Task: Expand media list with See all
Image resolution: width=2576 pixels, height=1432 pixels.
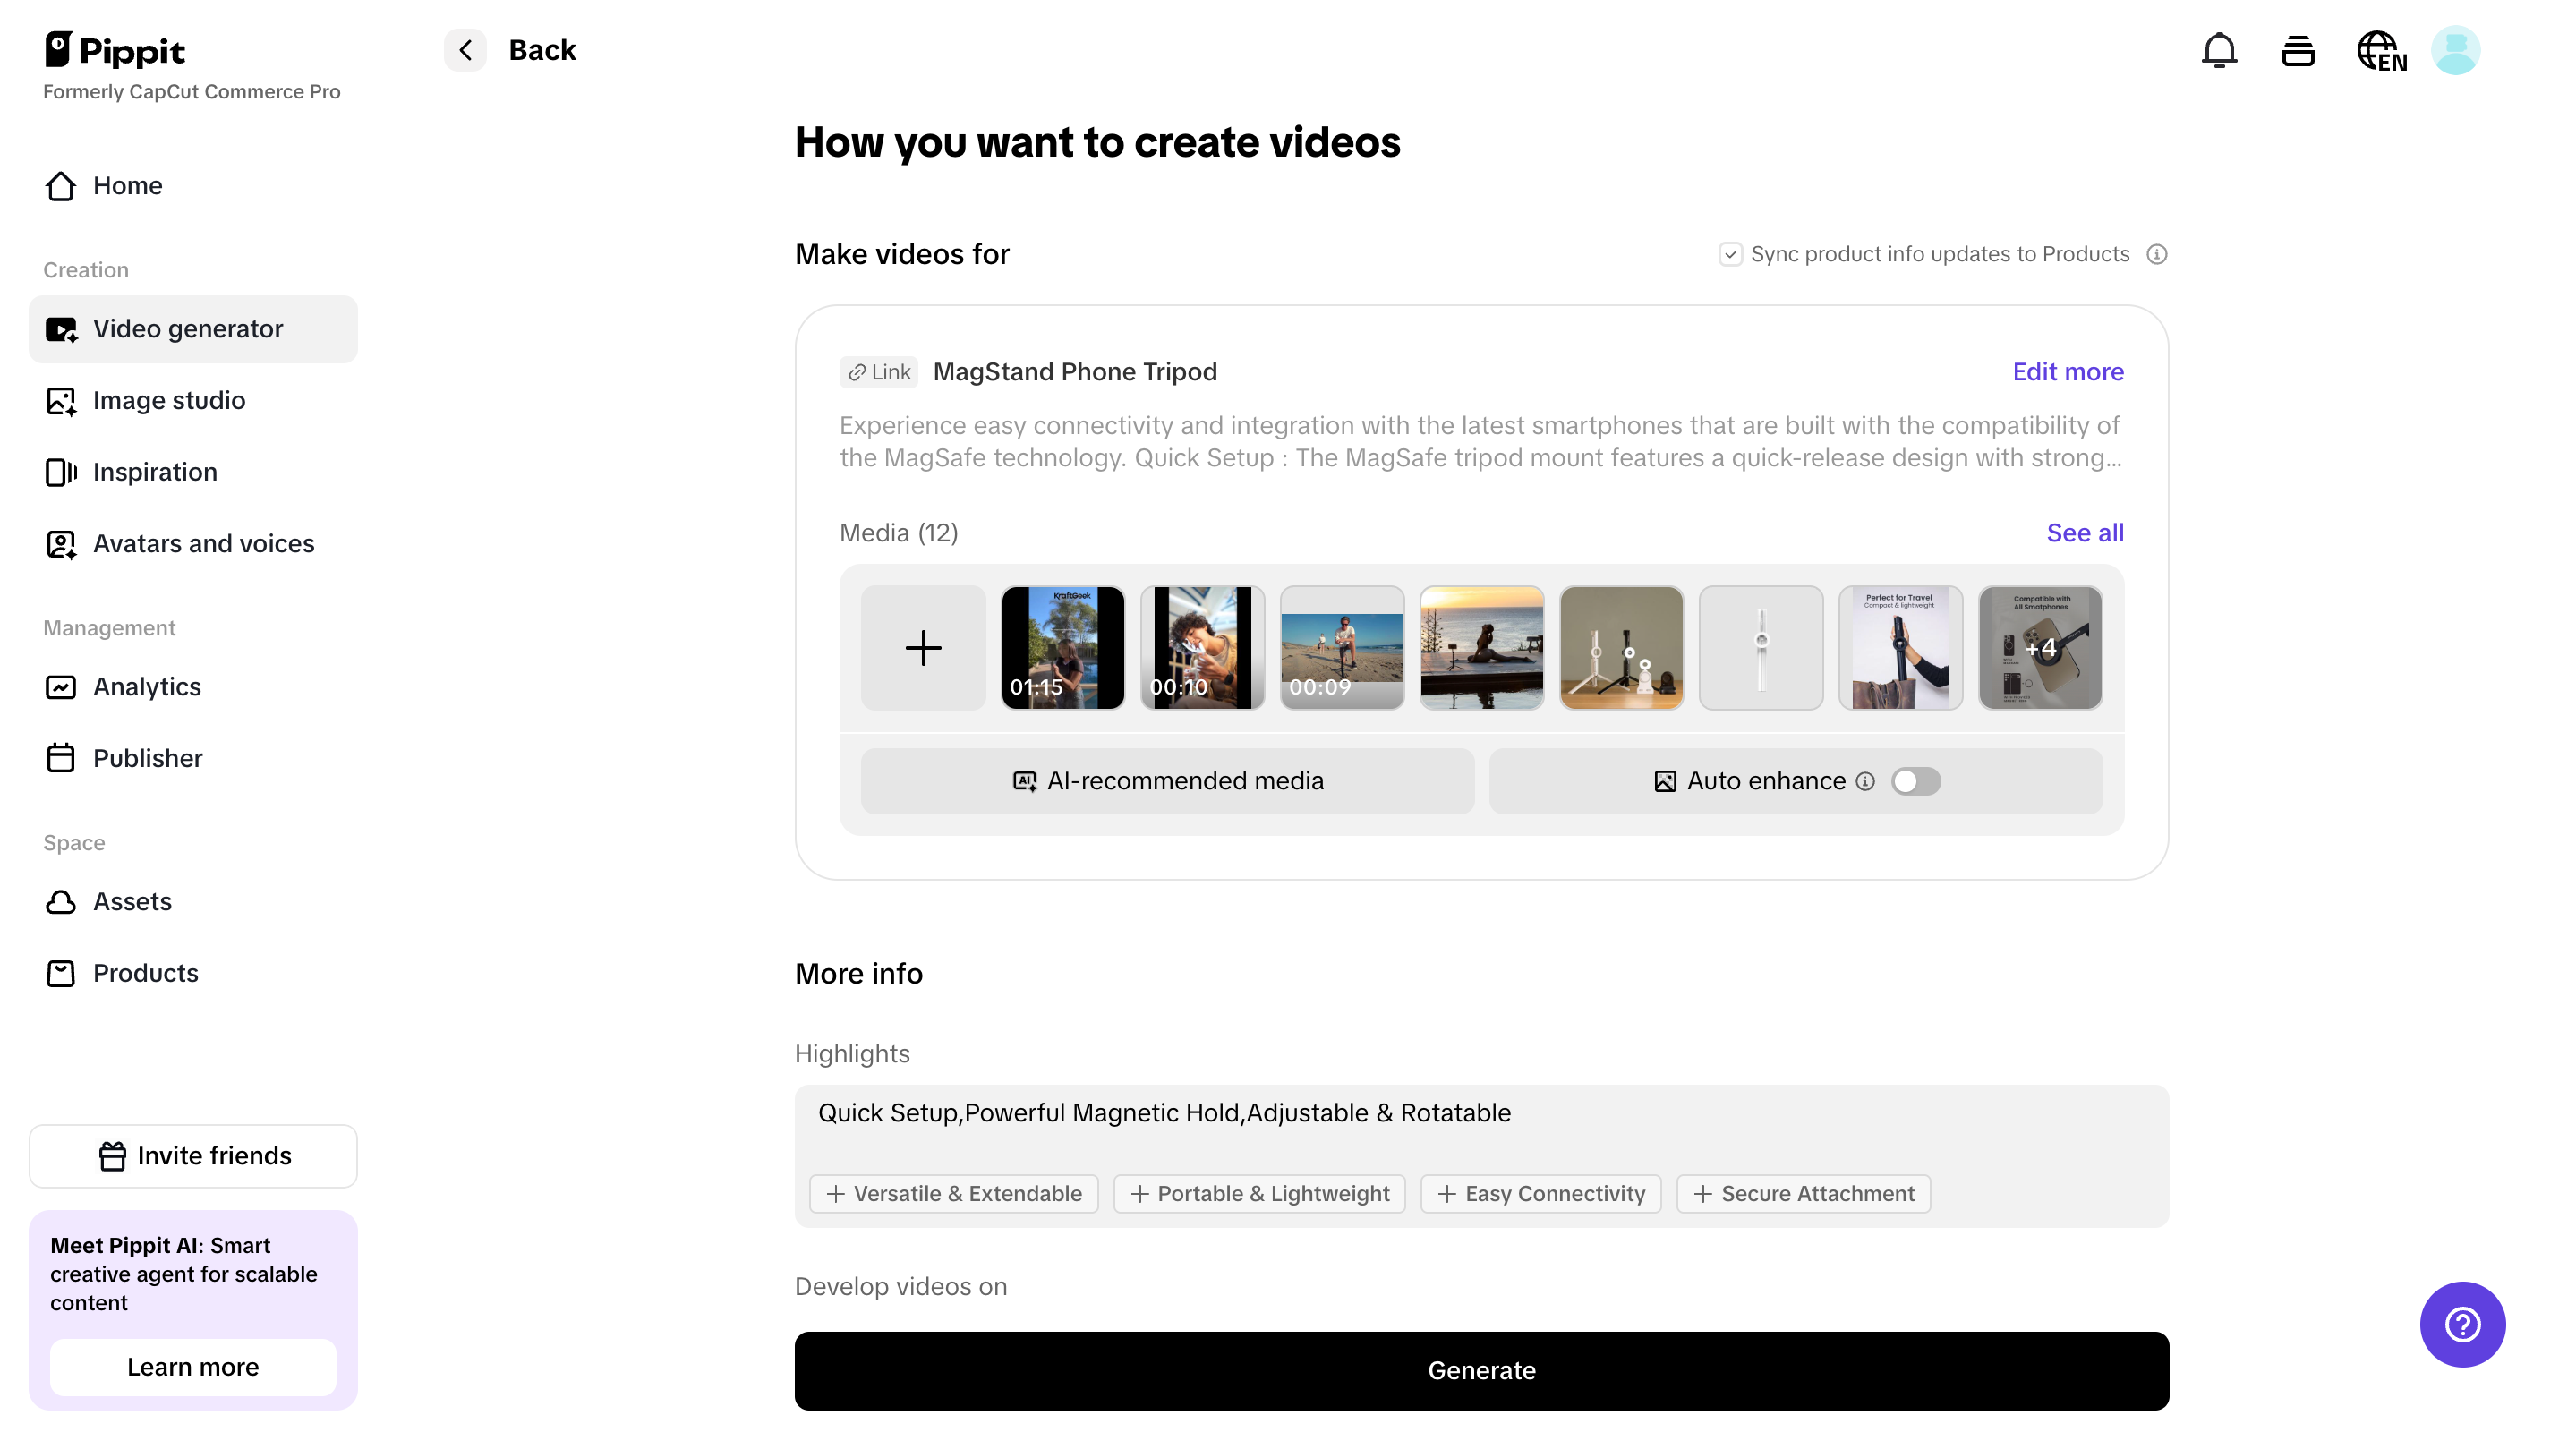Action: pyautogui.click(x=2084, y=532)
